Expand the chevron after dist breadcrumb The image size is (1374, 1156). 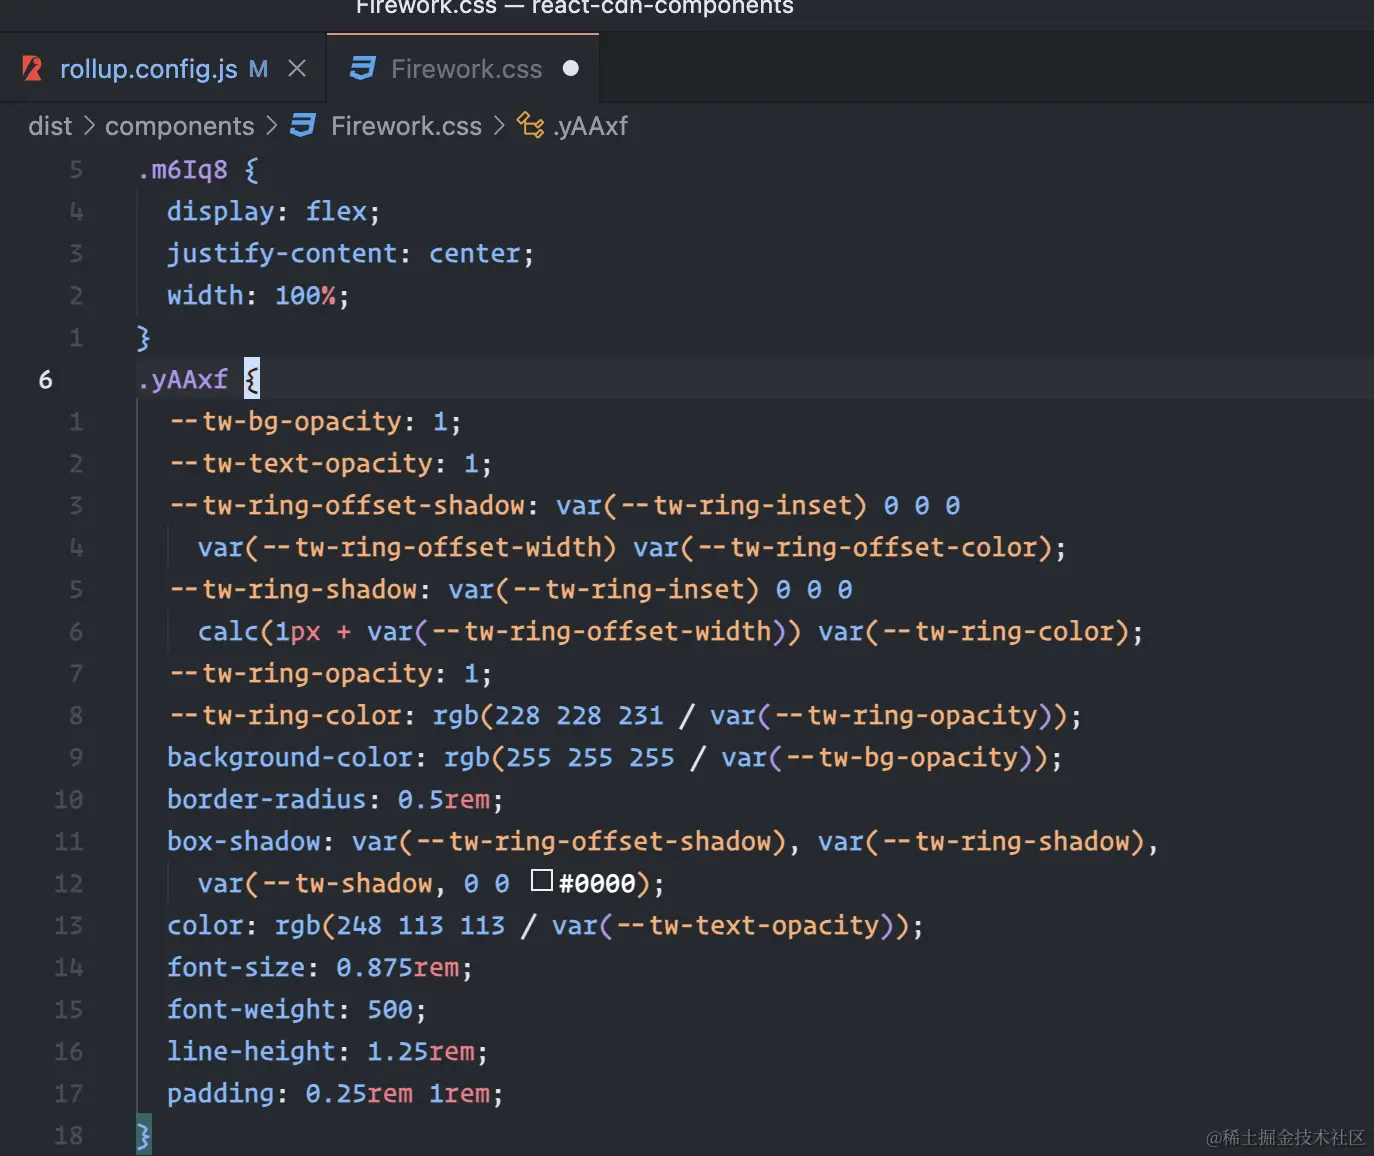click(x=89, y=126)
